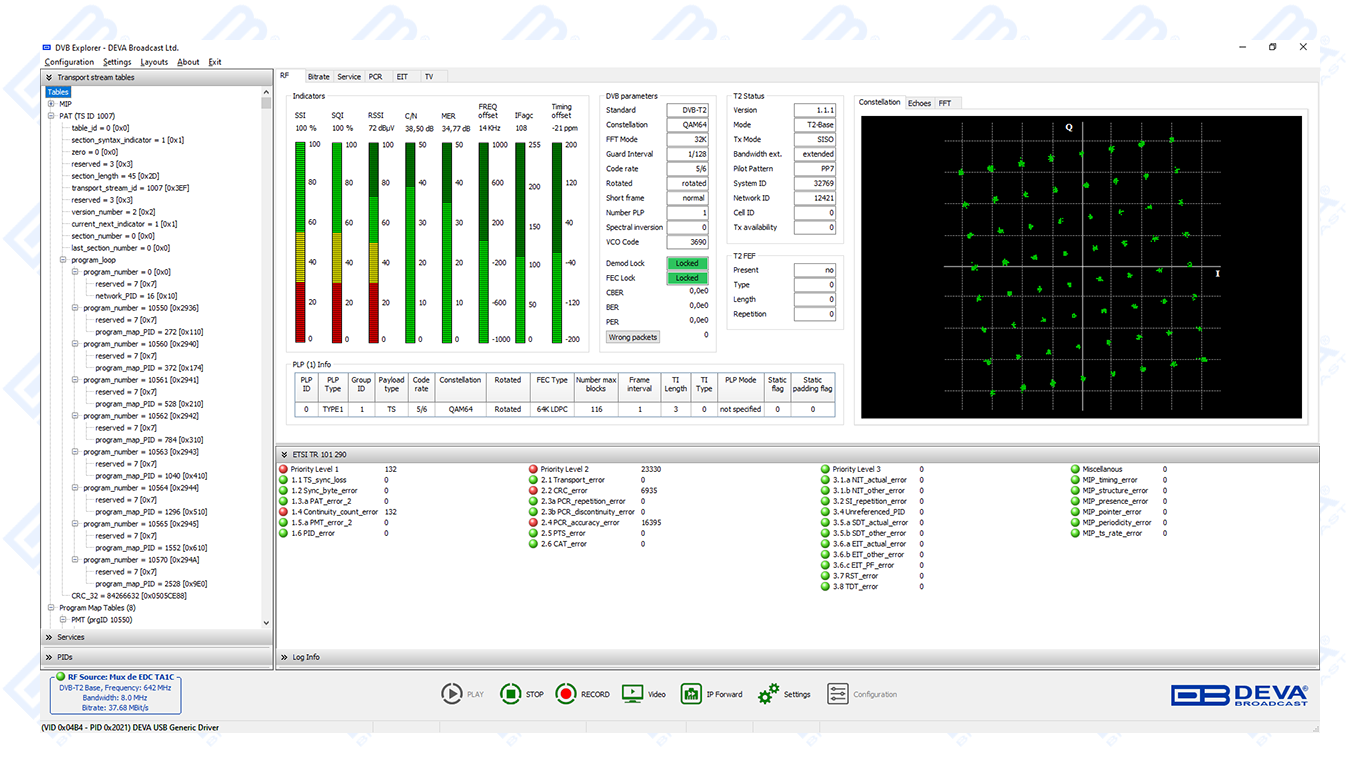
Task: Open the Layouts menu
Action: (154, 62)
